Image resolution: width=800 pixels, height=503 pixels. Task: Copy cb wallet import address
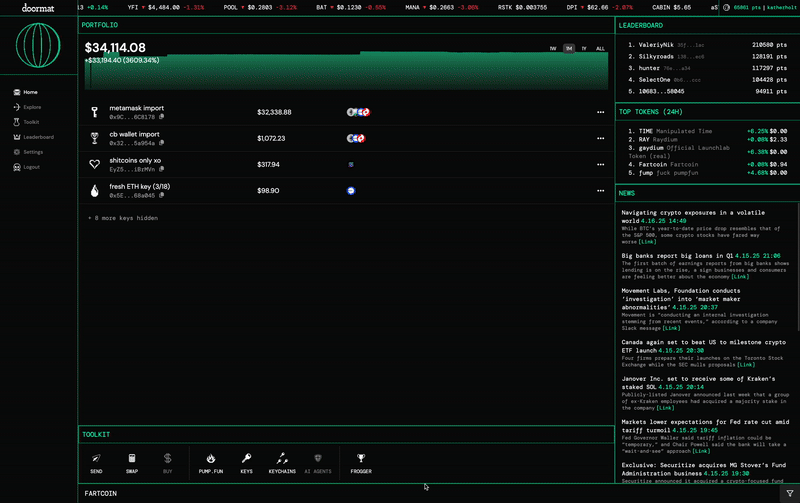(x=161, y=143)
